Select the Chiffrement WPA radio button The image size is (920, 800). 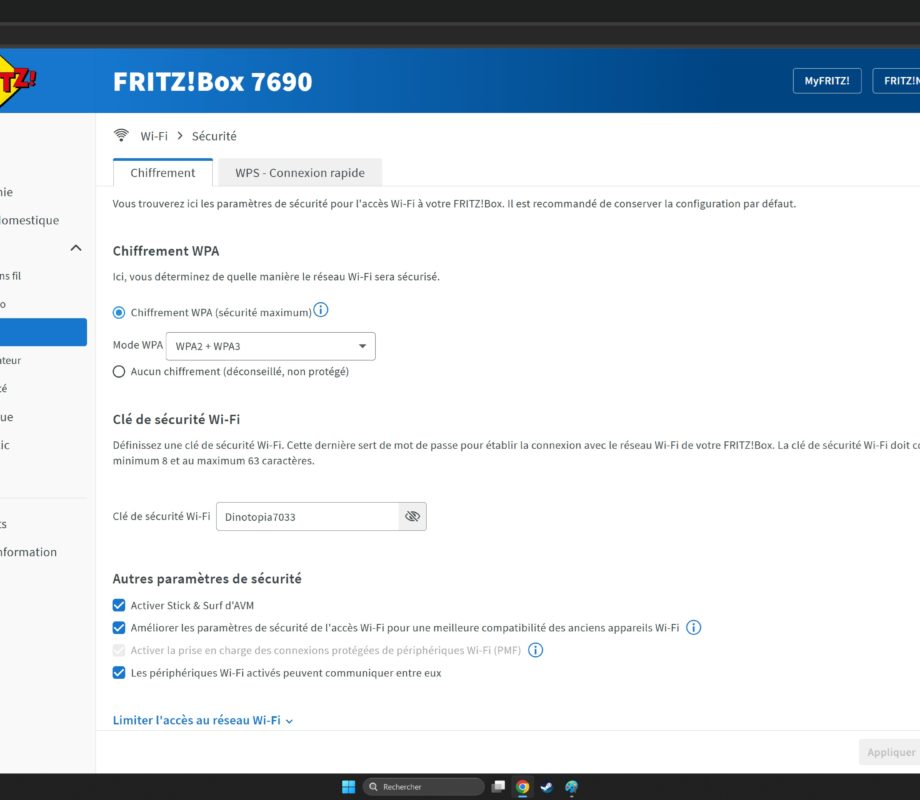[x=119, y=313]
